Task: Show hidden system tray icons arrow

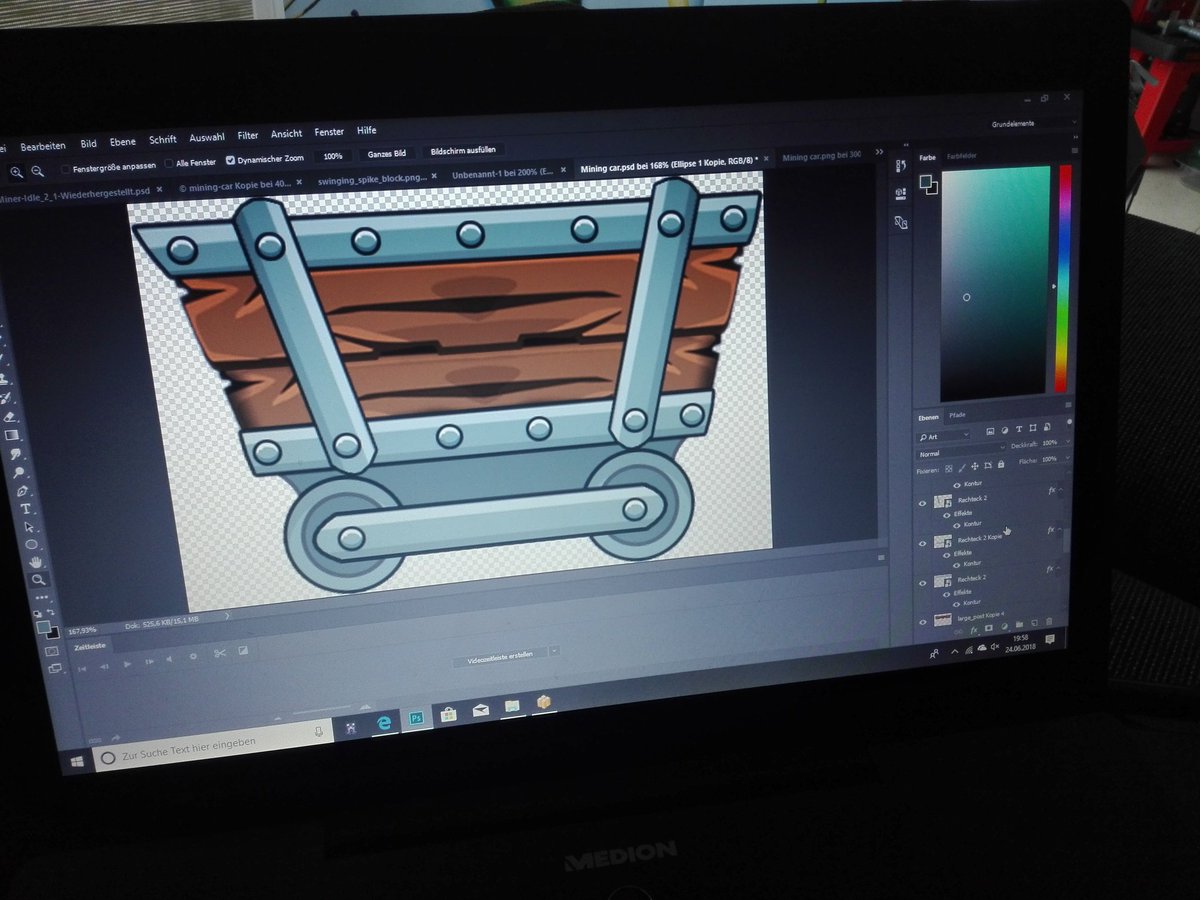Action: 953,650
